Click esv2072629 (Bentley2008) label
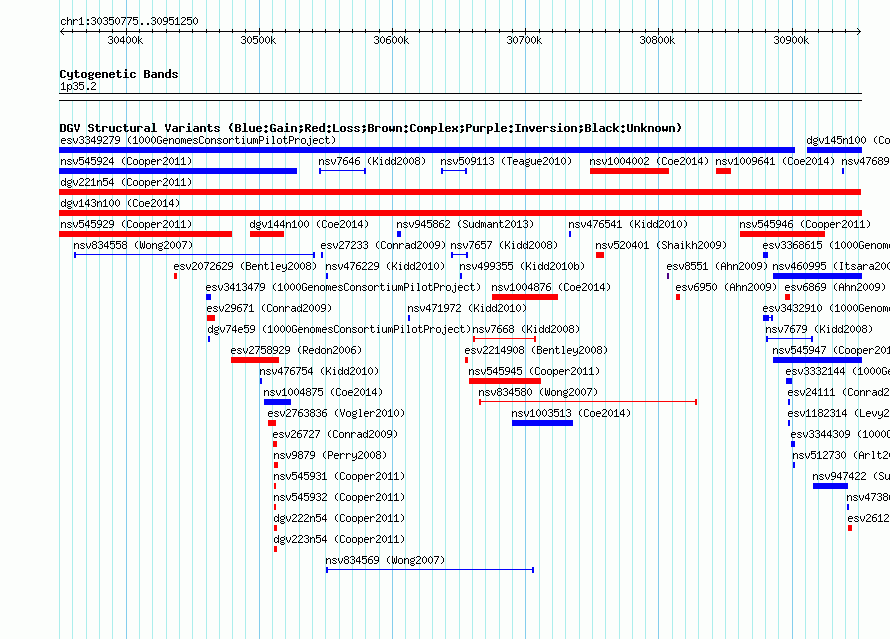Image resolution: width=890 pixels, height=639 pixels. (245, 266)
